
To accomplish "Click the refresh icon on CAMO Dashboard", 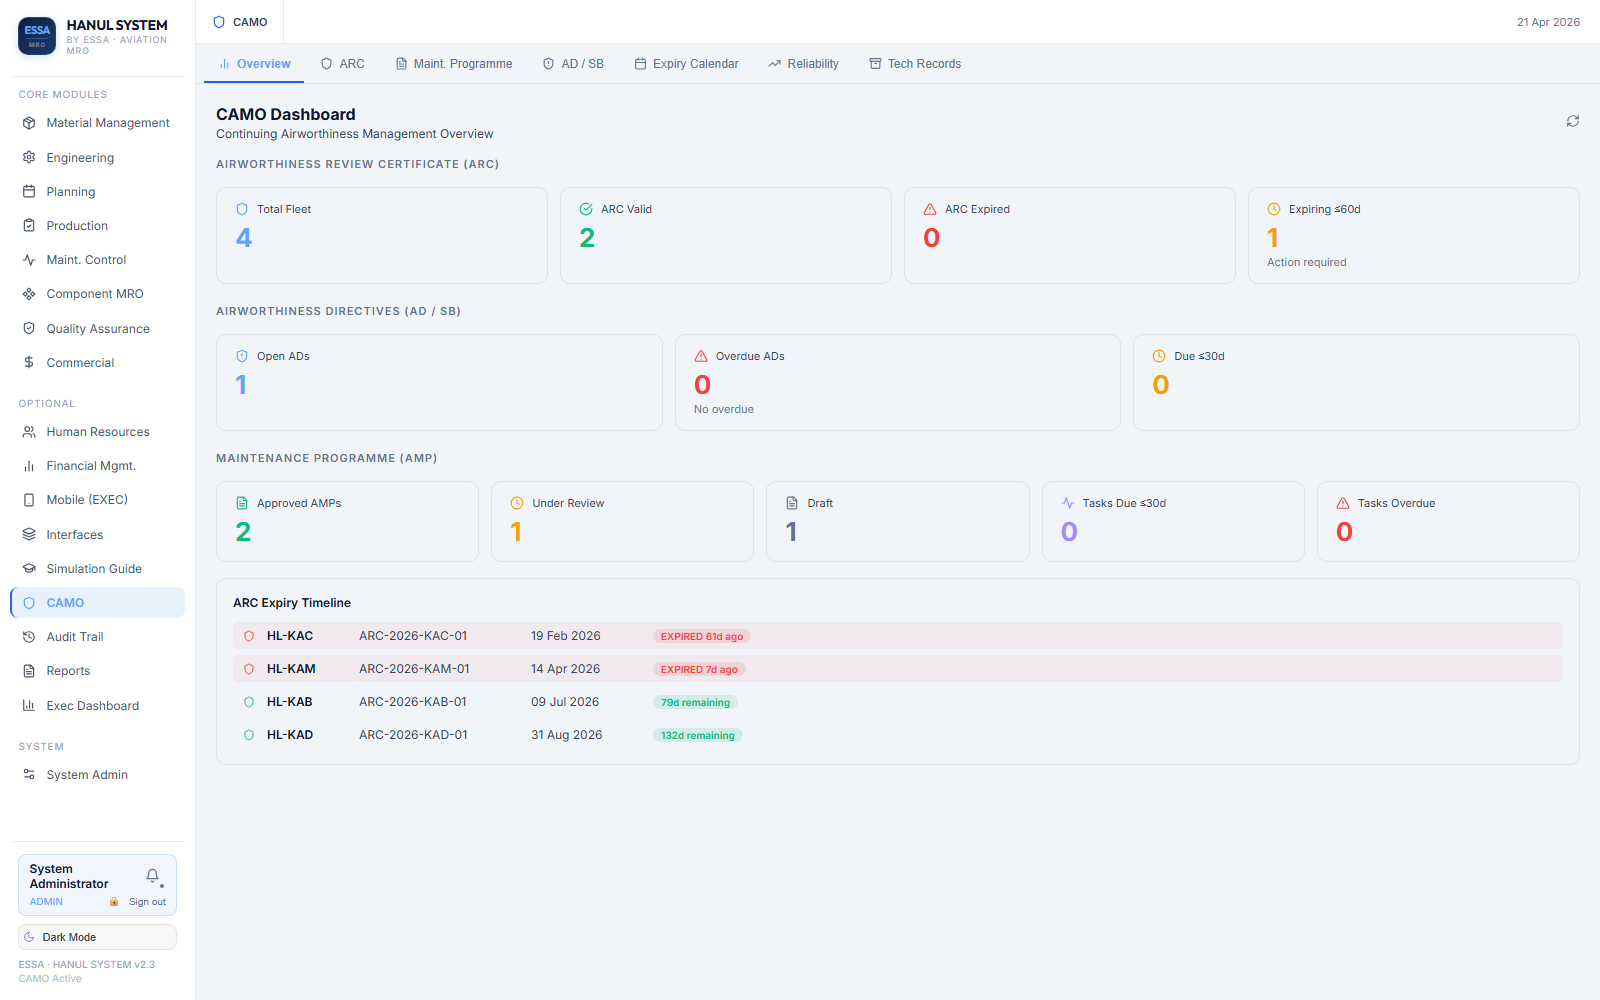I will (x=1572, y=121).
